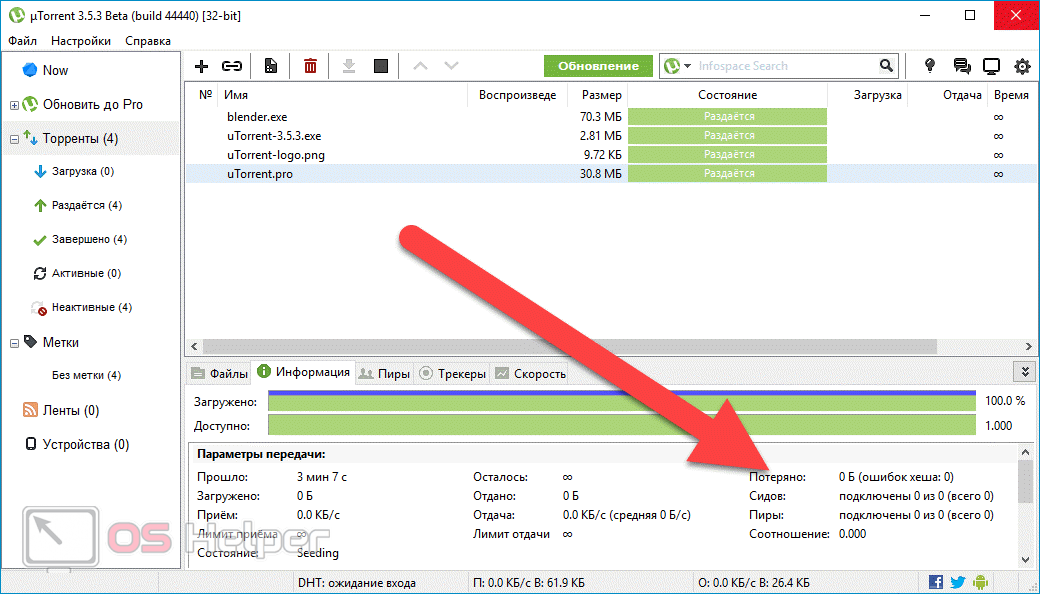Collapse the details pane with chevron button
This screenshot has height=594, width=1040.
tap(1022, 372)
